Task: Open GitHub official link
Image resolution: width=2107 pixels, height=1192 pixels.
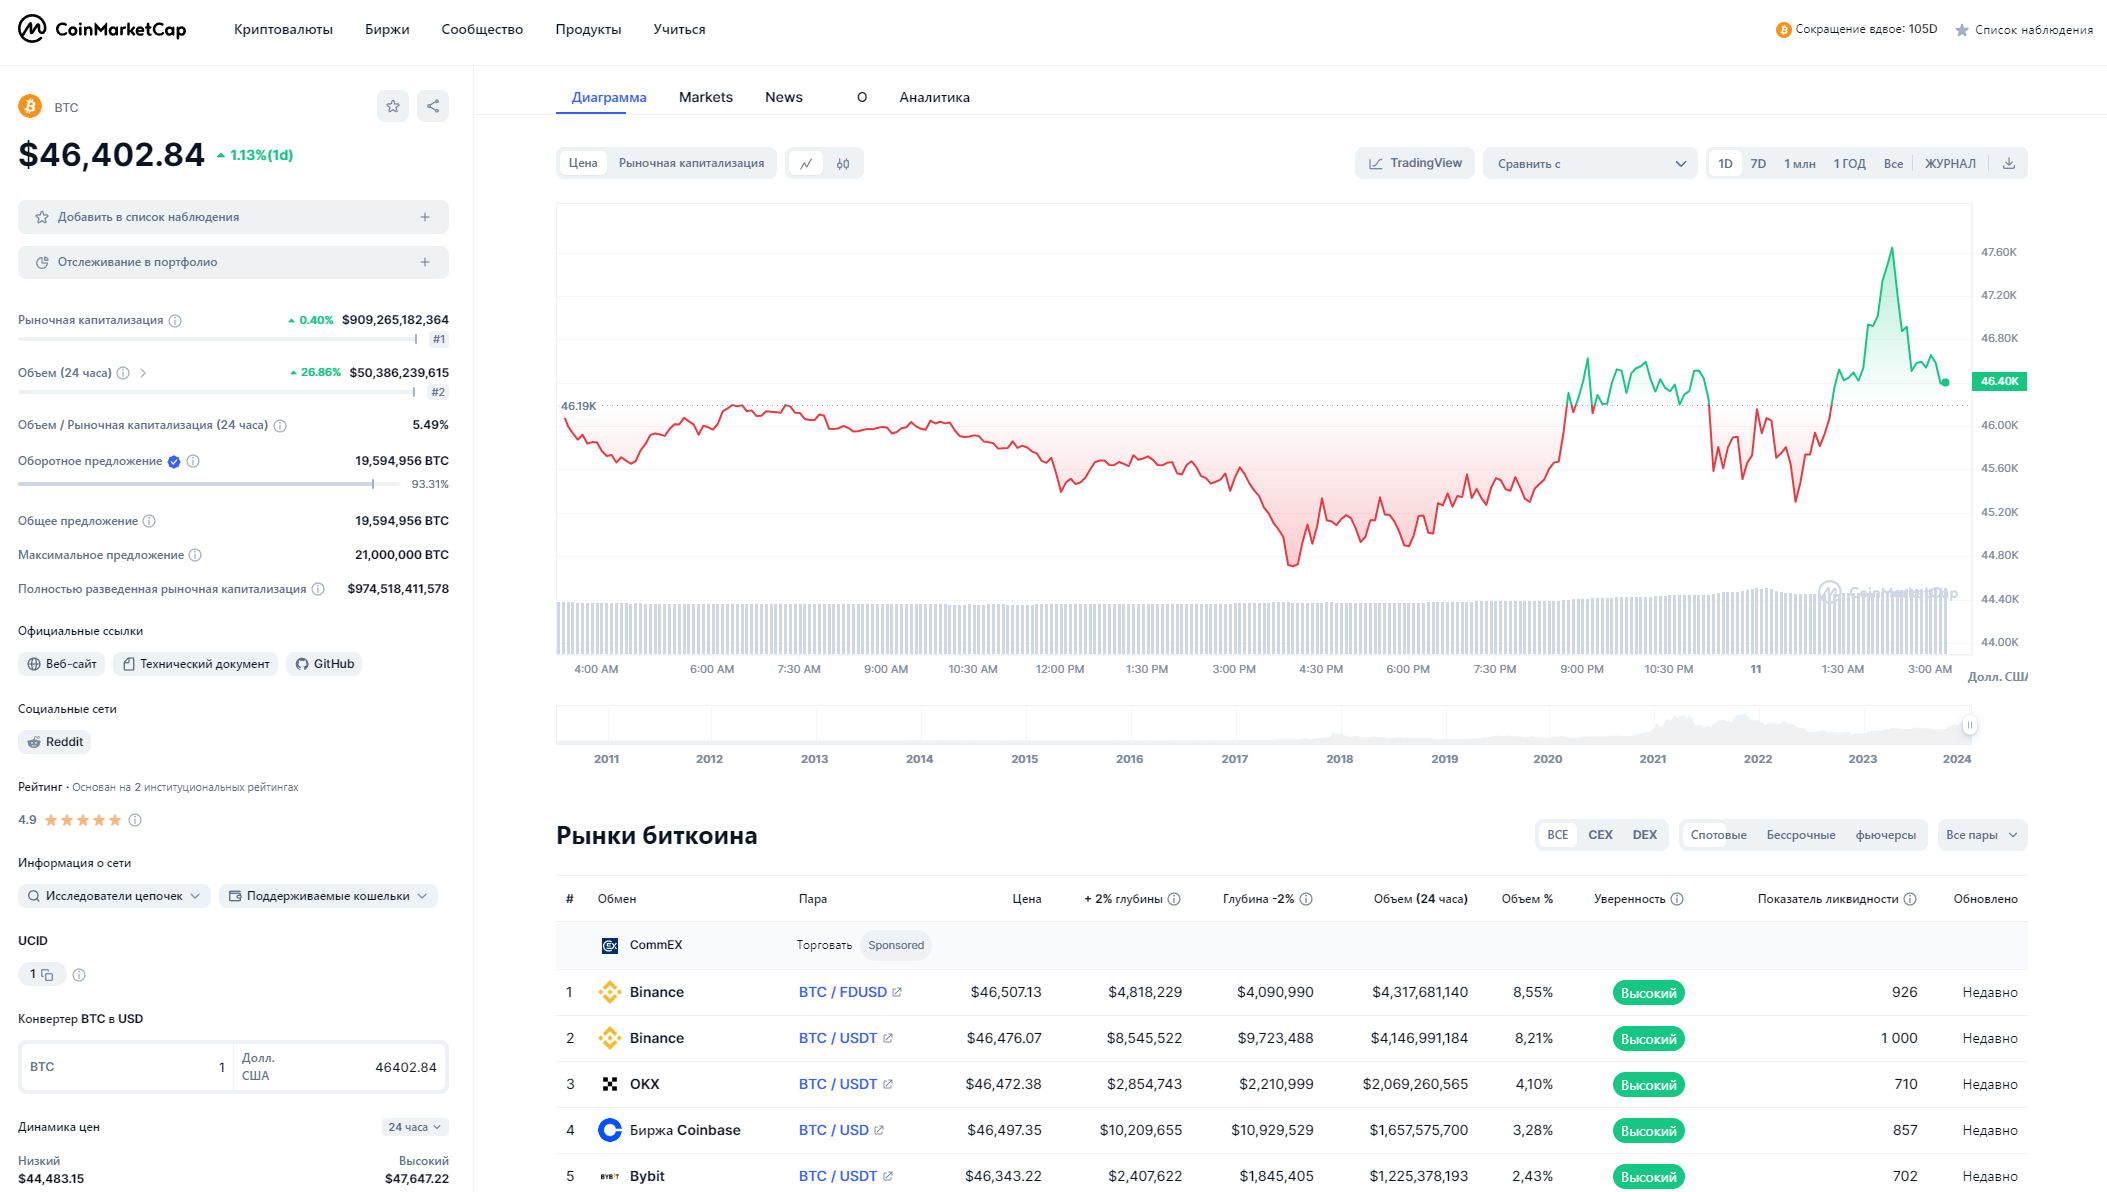Action: 324,664
